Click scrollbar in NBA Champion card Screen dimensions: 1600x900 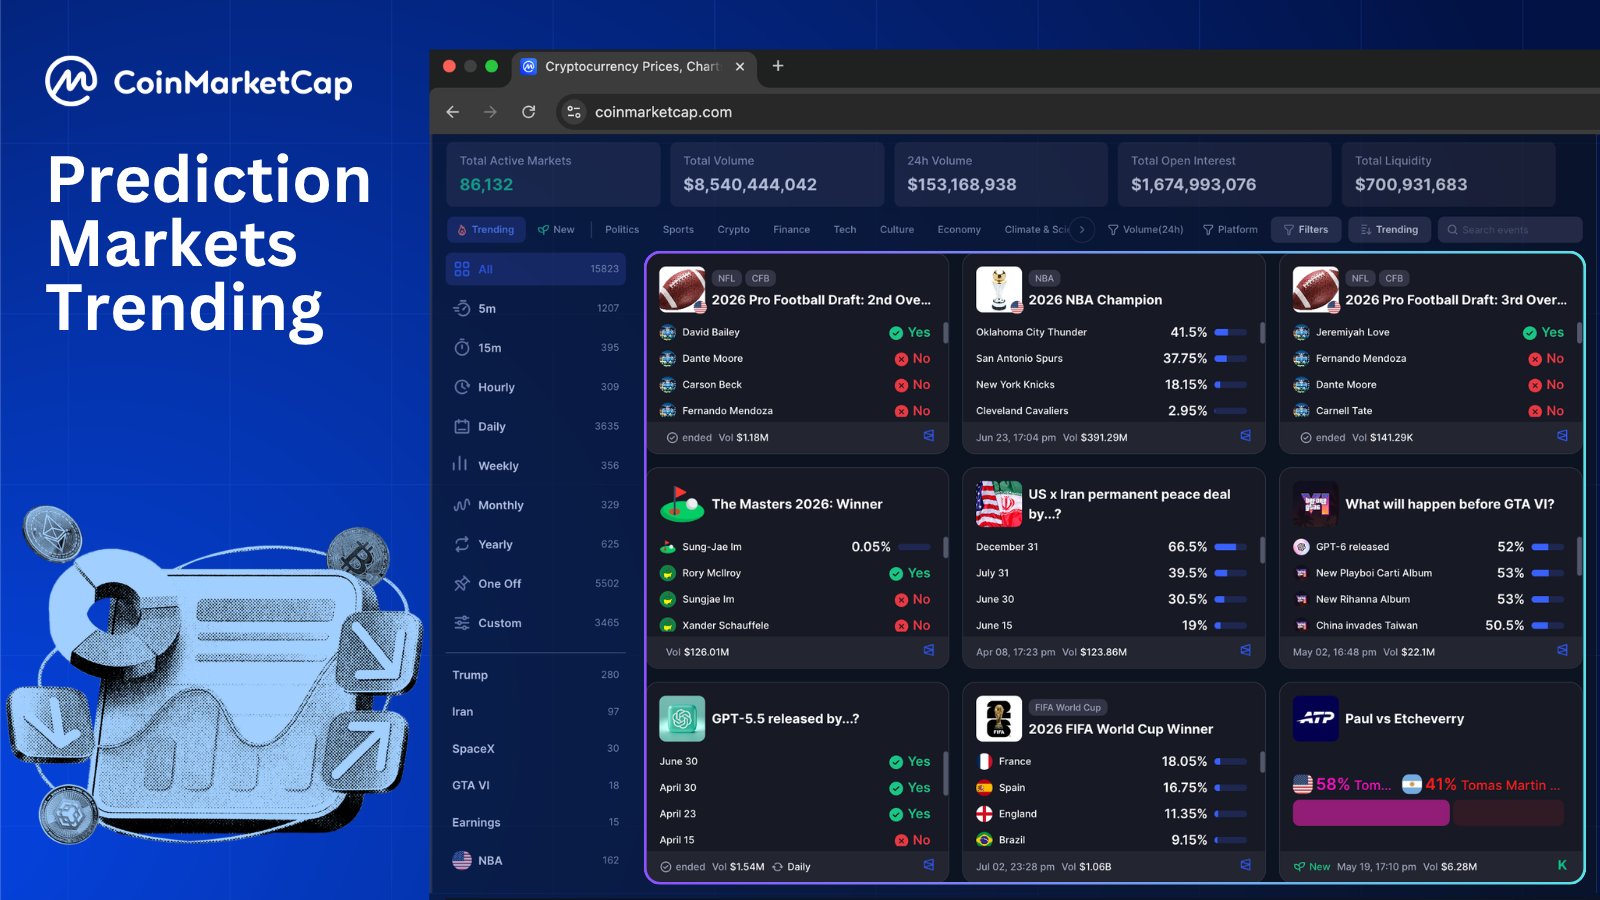[1262, 332]
